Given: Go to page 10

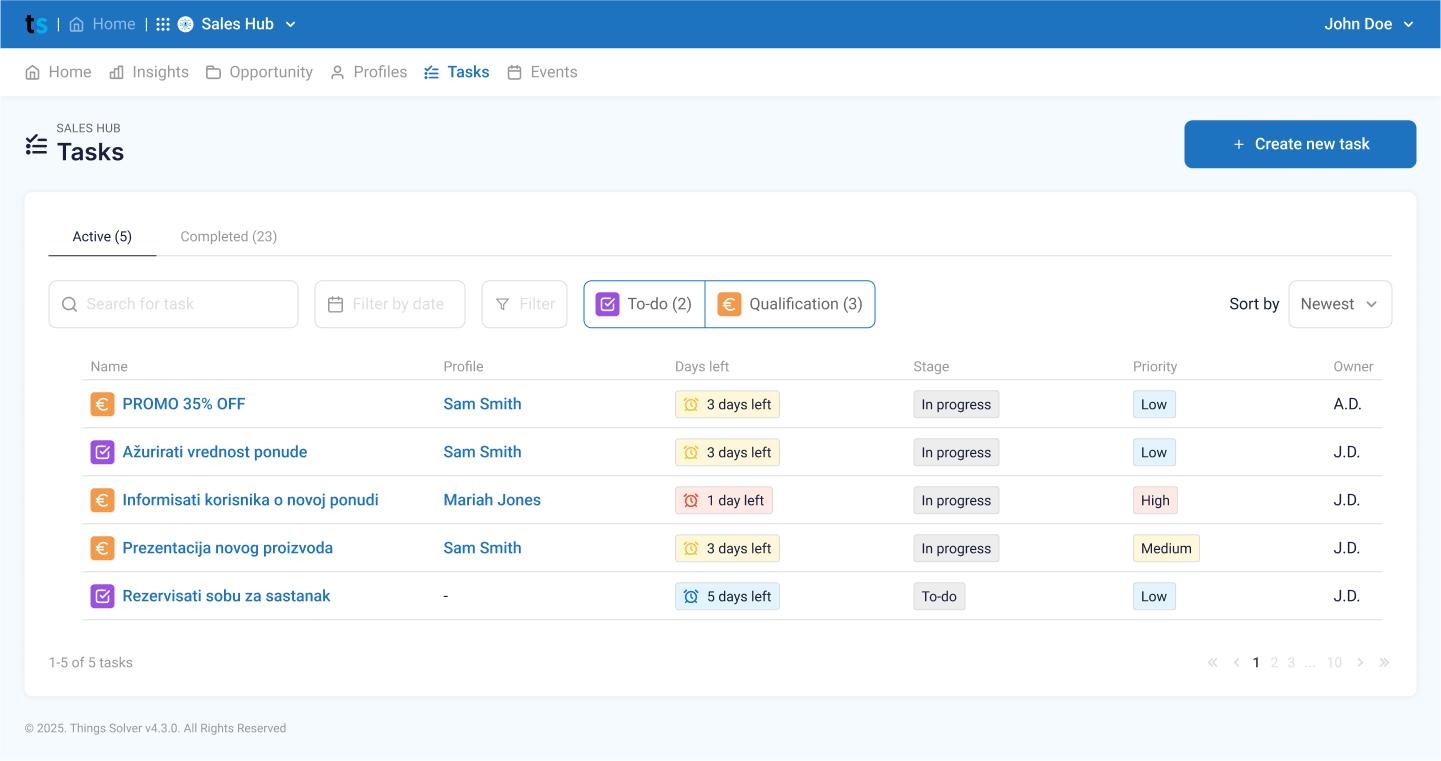Looking at the screenshot, I should [x=1334, y=662].
